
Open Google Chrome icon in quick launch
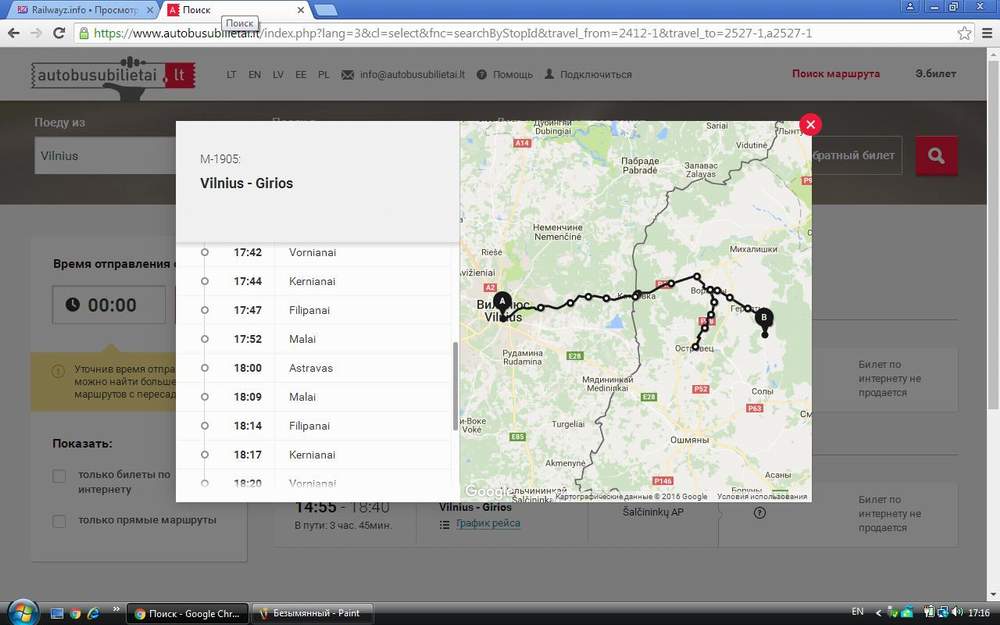(75, 612)
